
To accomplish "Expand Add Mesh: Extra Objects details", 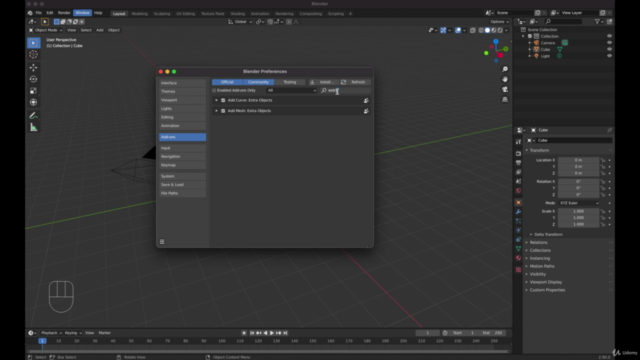I will click(216, 111).
